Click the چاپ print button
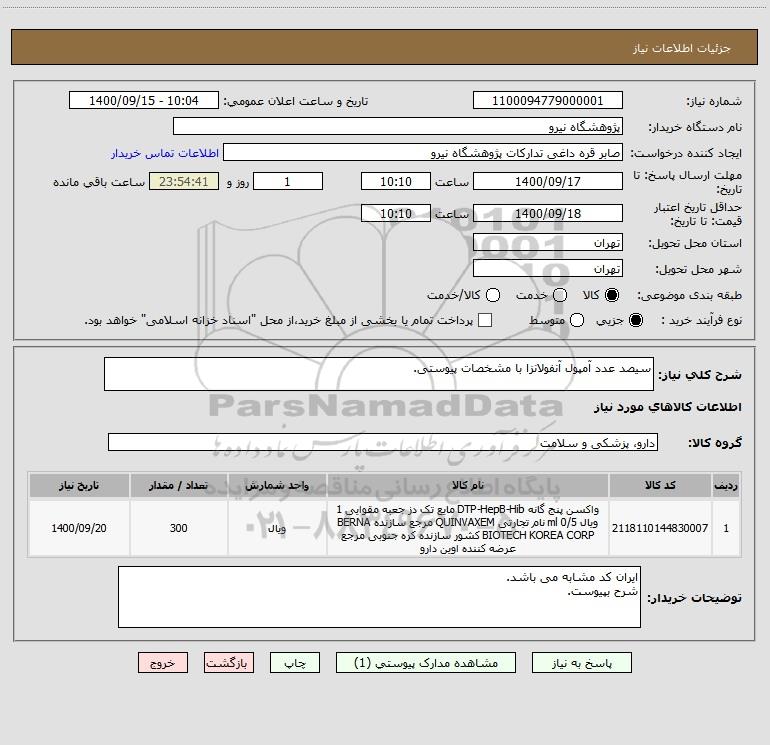The height and width of the screenshot is (745, 770). pyautogui.click(x=295, y=663)
